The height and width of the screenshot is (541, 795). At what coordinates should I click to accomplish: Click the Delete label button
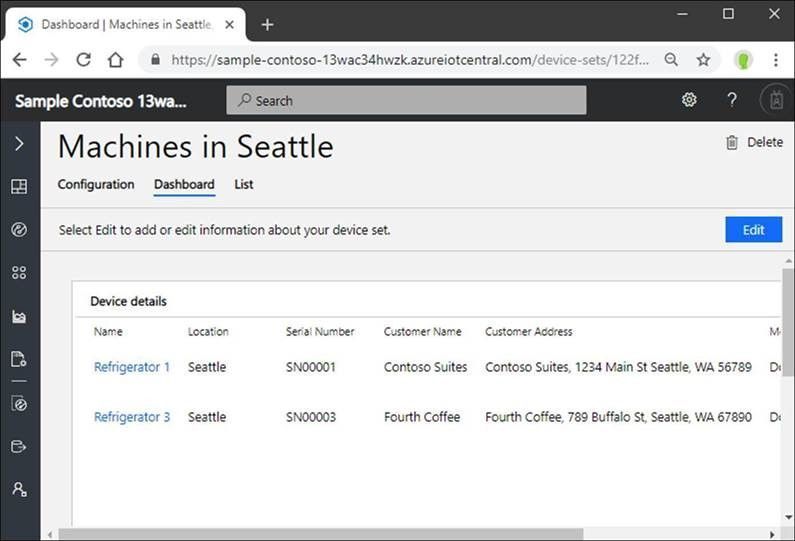765,142
